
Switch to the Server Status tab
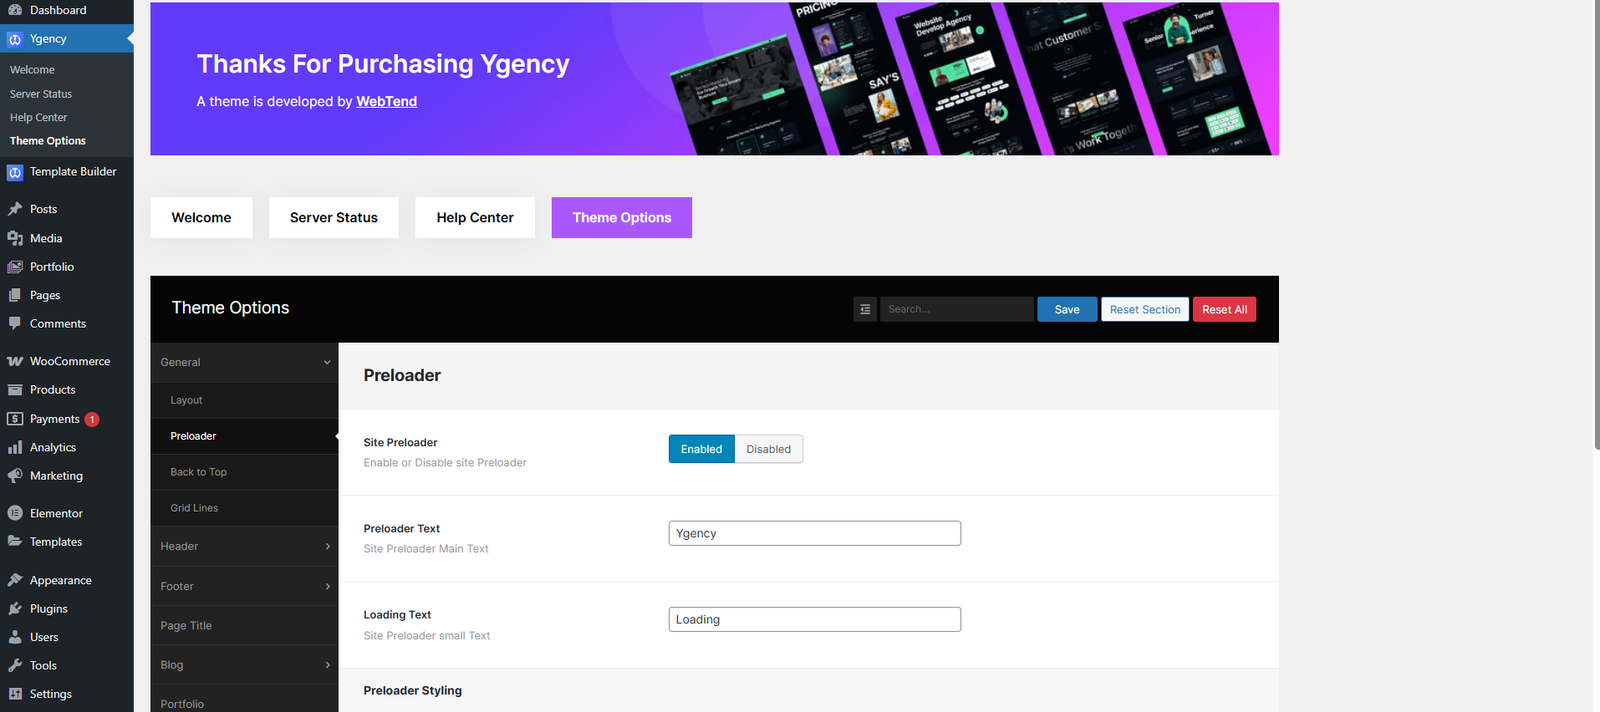click(333, 218)
